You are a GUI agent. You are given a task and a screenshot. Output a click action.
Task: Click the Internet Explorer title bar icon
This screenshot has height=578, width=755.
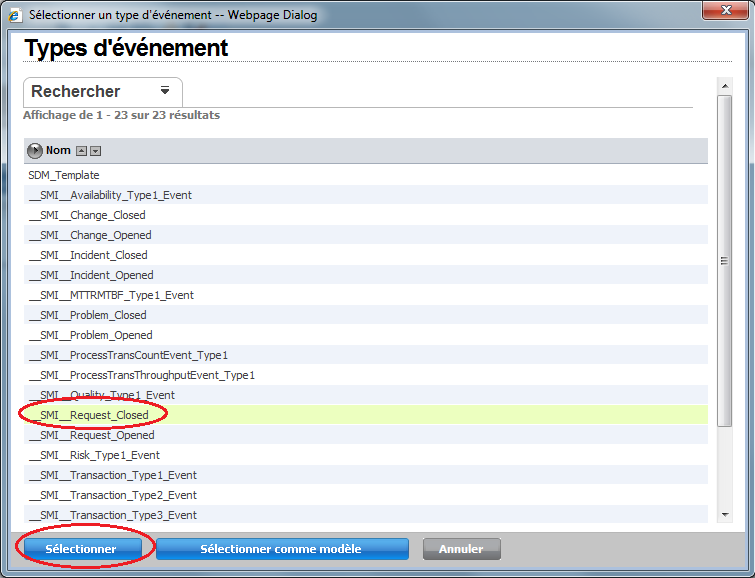15,15
